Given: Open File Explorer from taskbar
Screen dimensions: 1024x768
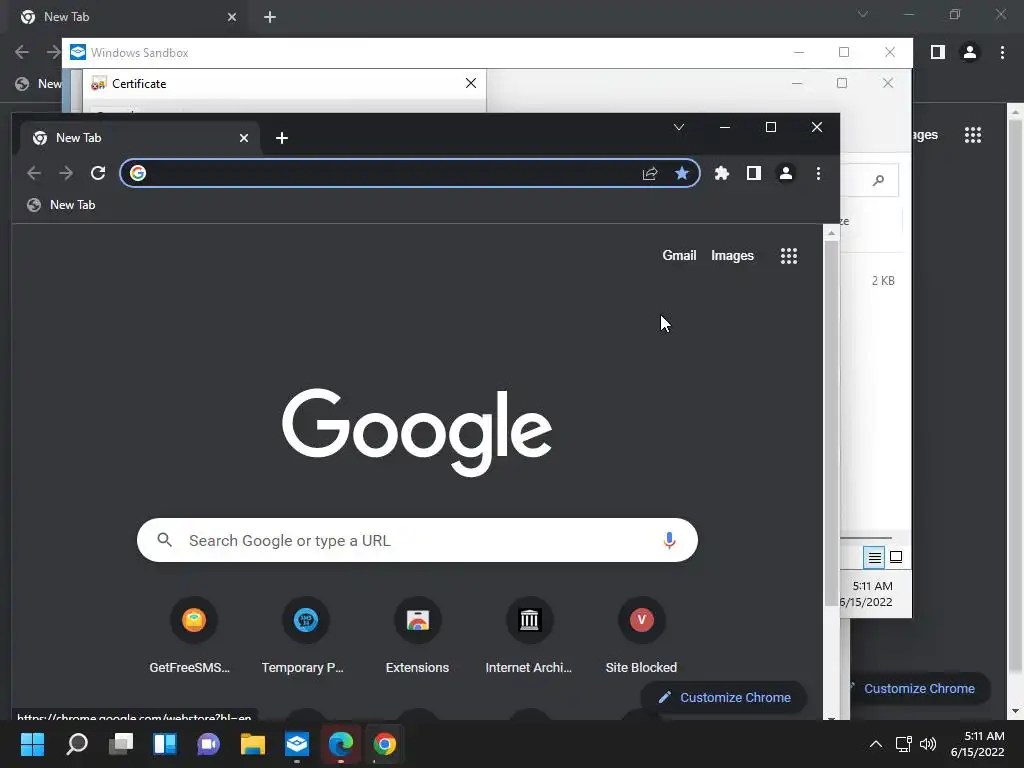Looking at the screenshot, I should click(253, 744).
